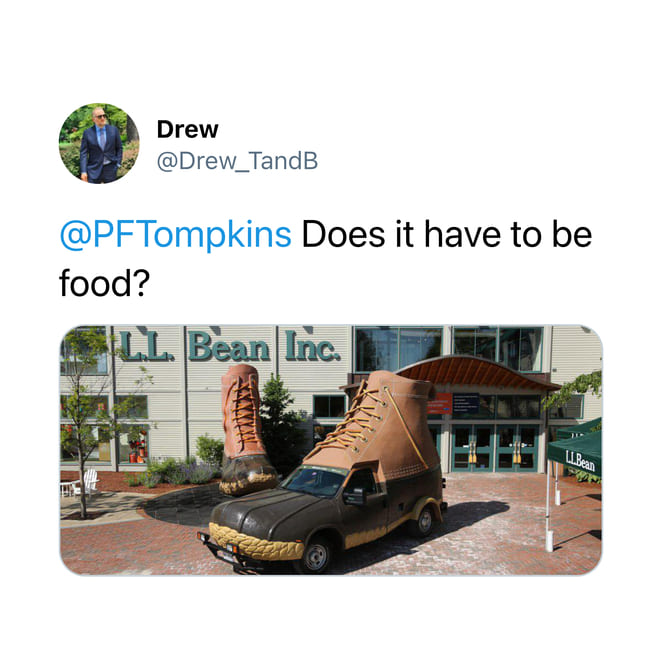Click the word "food?" in the tweet
Image resolution: width=662 pixels, height=662 pixels.
(x=105, y=283)
